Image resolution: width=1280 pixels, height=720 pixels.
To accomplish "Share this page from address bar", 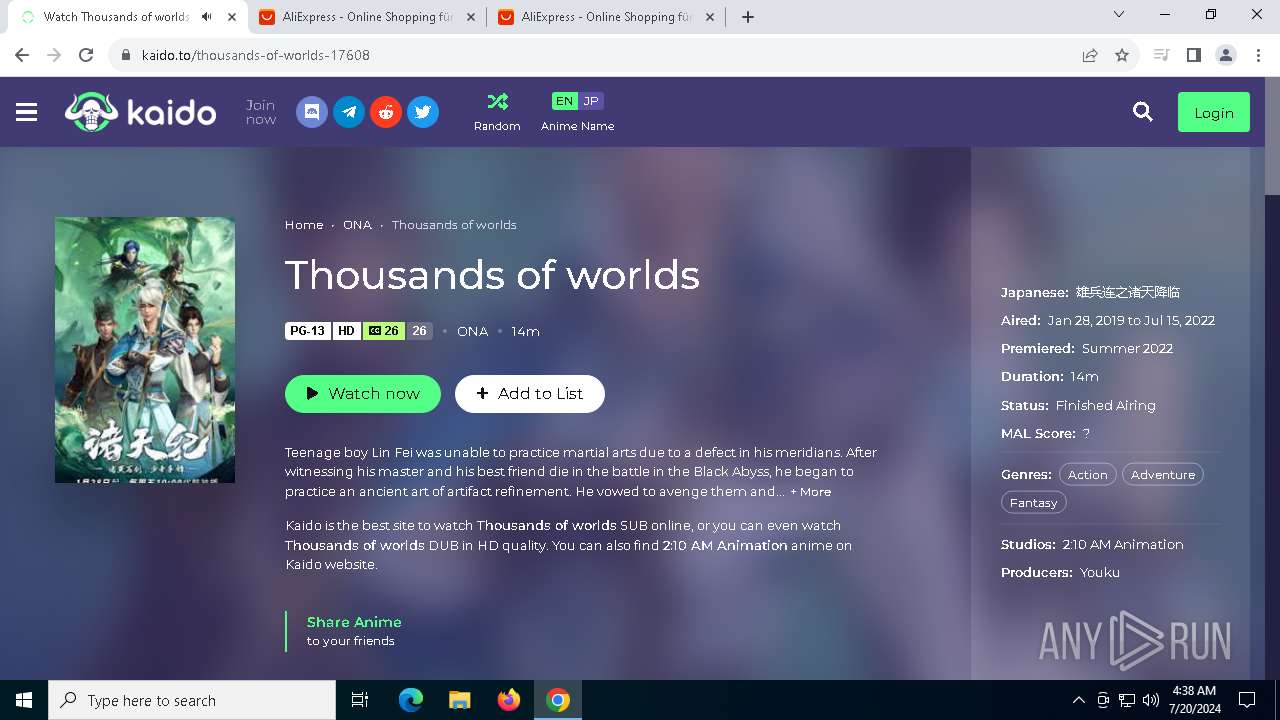I will point(1090,55).
